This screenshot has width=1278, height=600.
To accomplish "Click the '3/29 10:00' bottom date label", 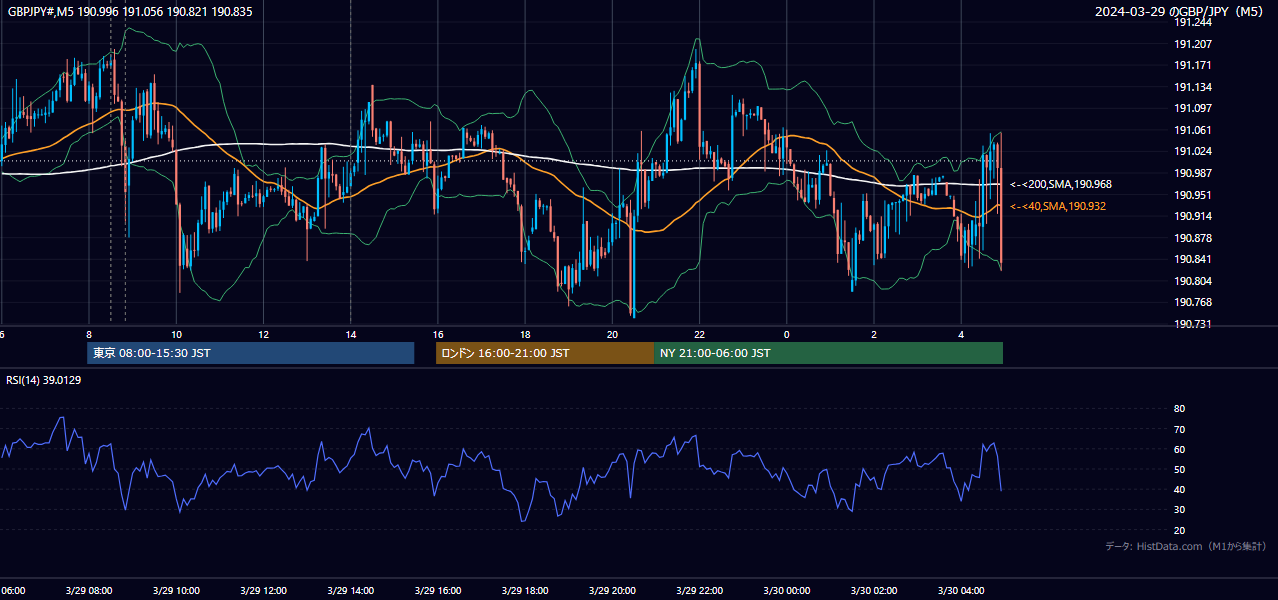I will (174, 590).
